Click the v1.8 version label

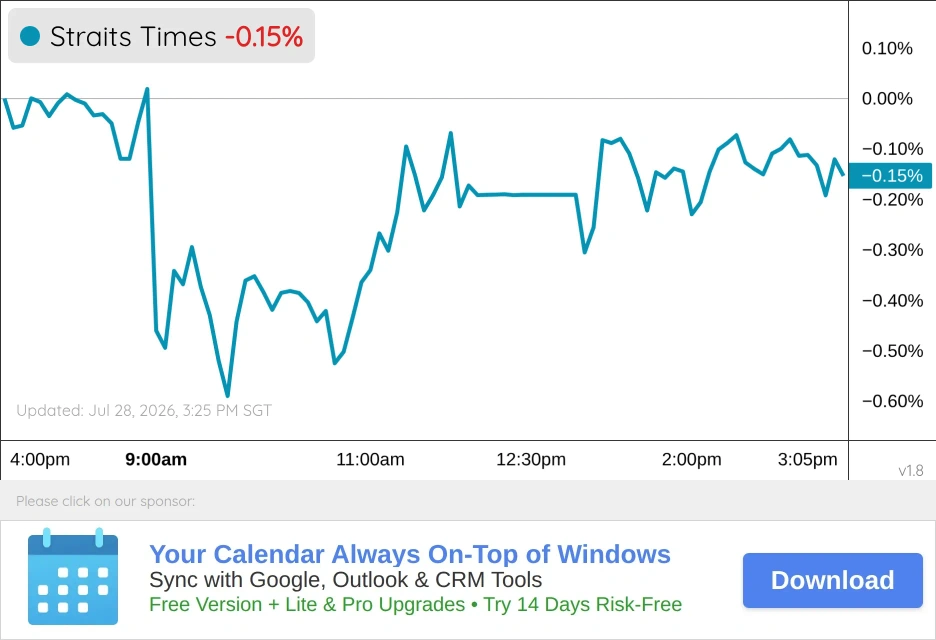(x=911, y=470)
